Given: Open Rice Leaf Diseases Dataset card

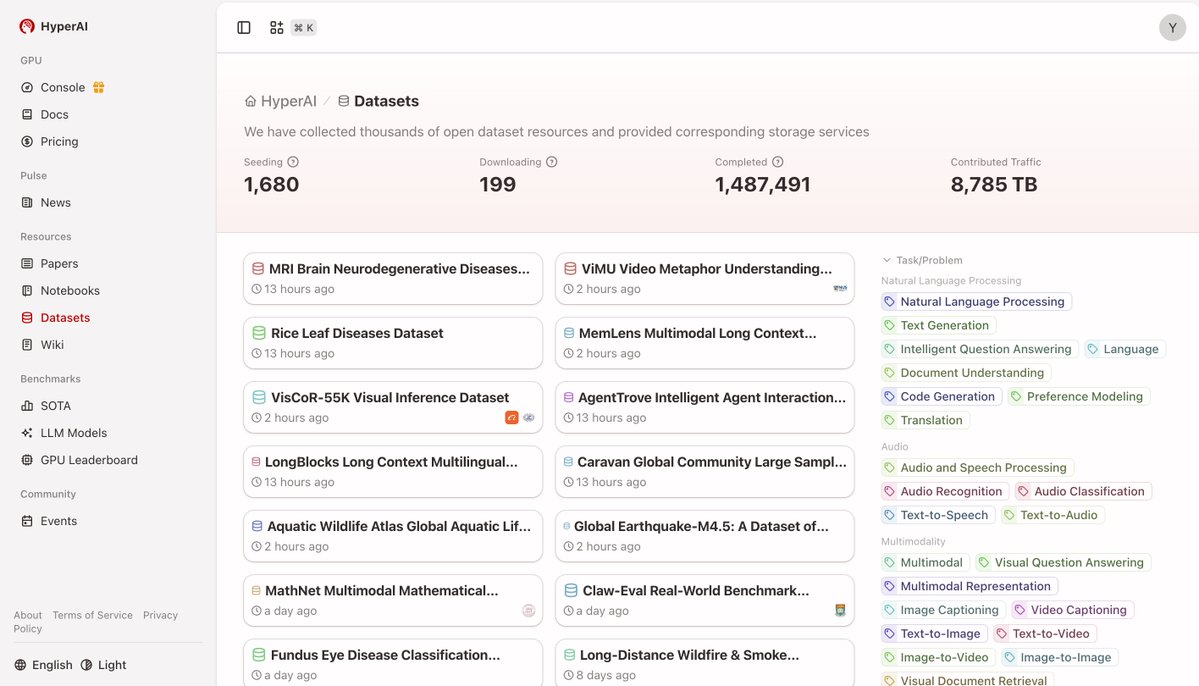Looking at the screenshot, I should [393, 343].
